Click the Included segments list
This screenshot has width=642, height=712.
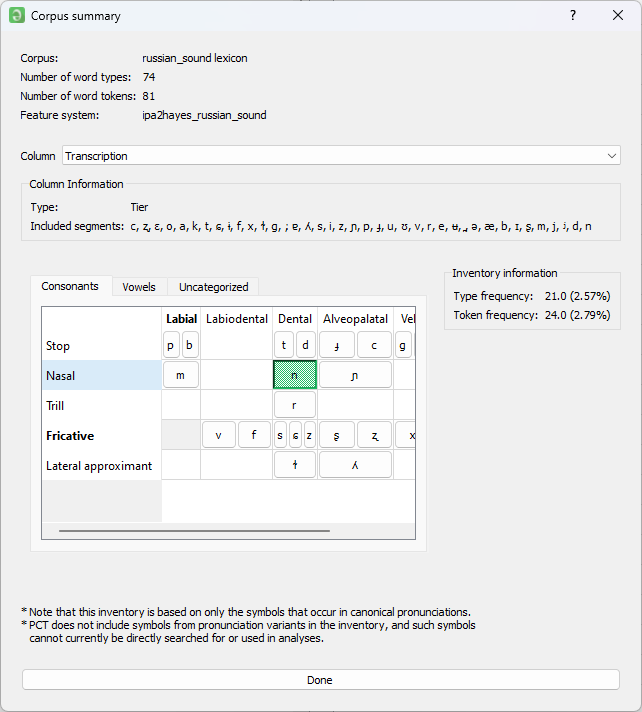[361, 226]
